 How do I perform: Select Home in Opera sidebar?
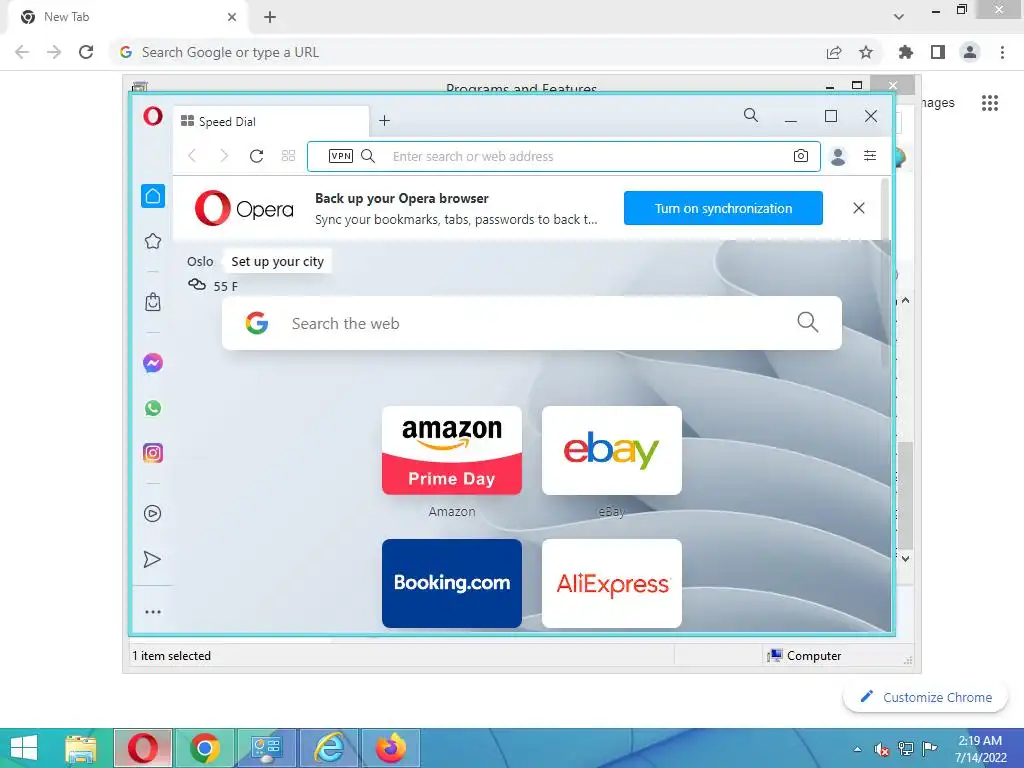tap(153, 196)
